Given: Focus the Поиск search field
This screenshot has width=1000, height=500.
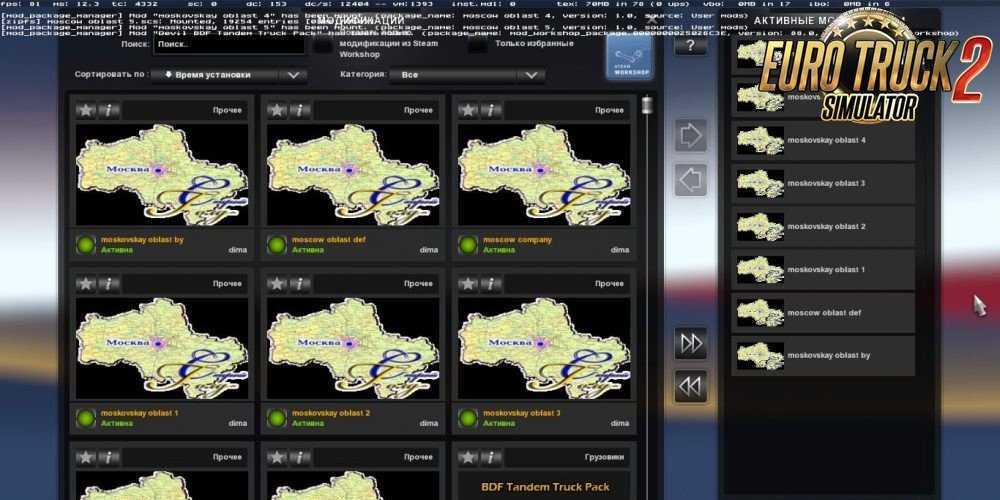Looking at the screenshot, I should coord(229,45).
